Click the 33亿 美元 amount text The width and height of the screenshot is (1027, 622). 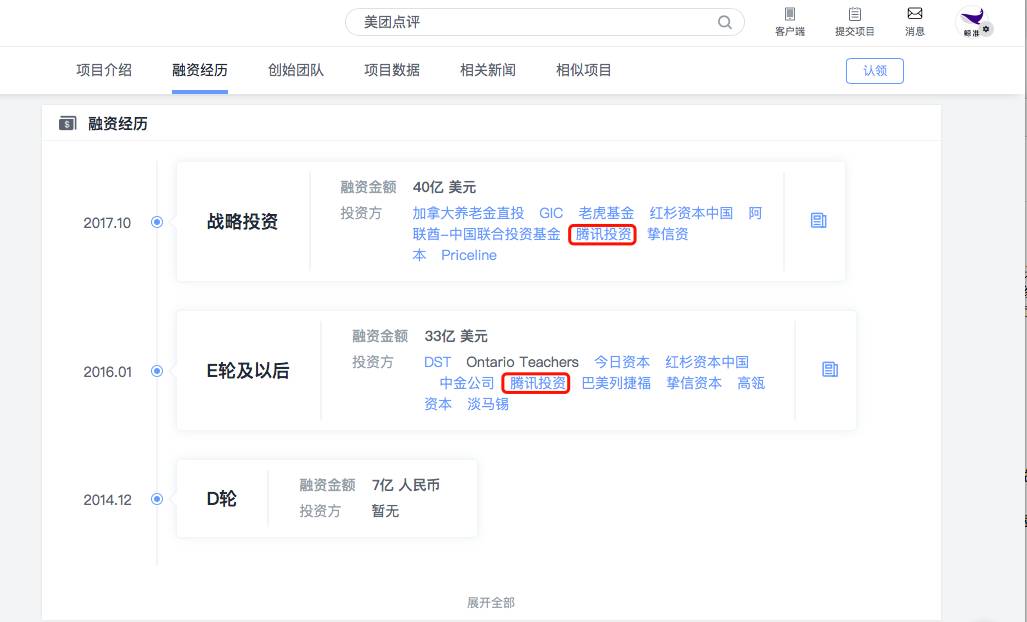point(456,337)
